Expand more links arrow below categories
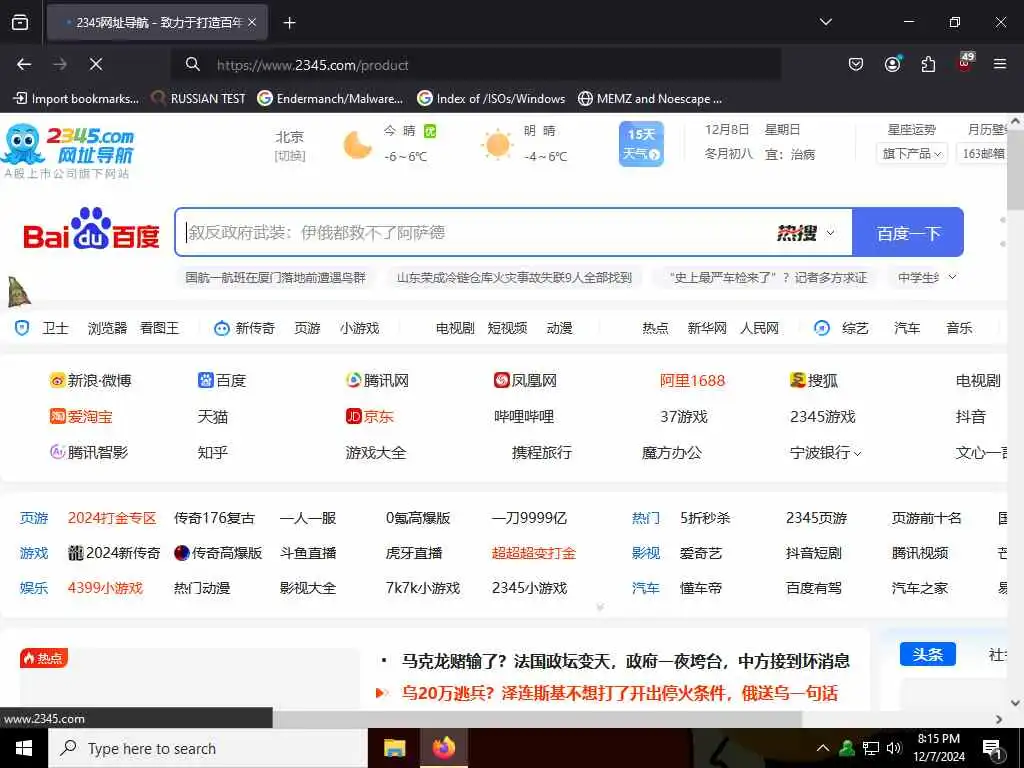 tap(600, 607)
